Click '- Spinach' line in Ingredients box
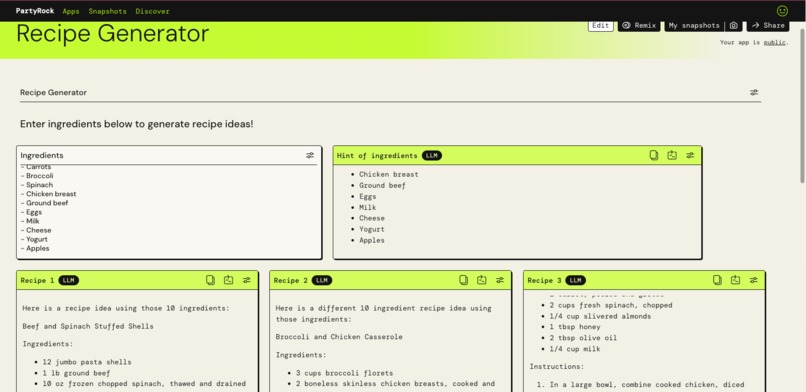The image size is (806, 392). click(x=37, y=185)
